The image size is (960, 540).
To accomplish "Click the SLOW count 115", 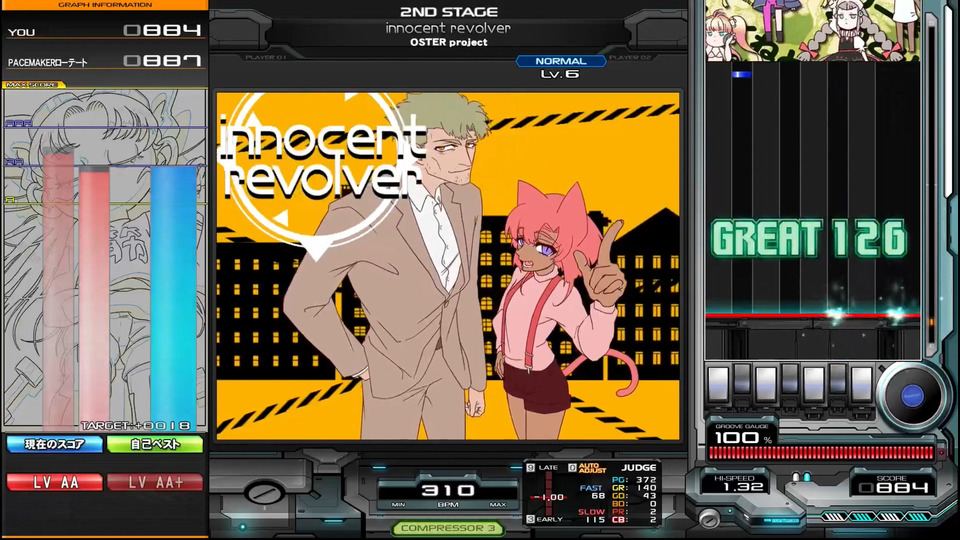I will pyautogui.click(x=595, y=520).
